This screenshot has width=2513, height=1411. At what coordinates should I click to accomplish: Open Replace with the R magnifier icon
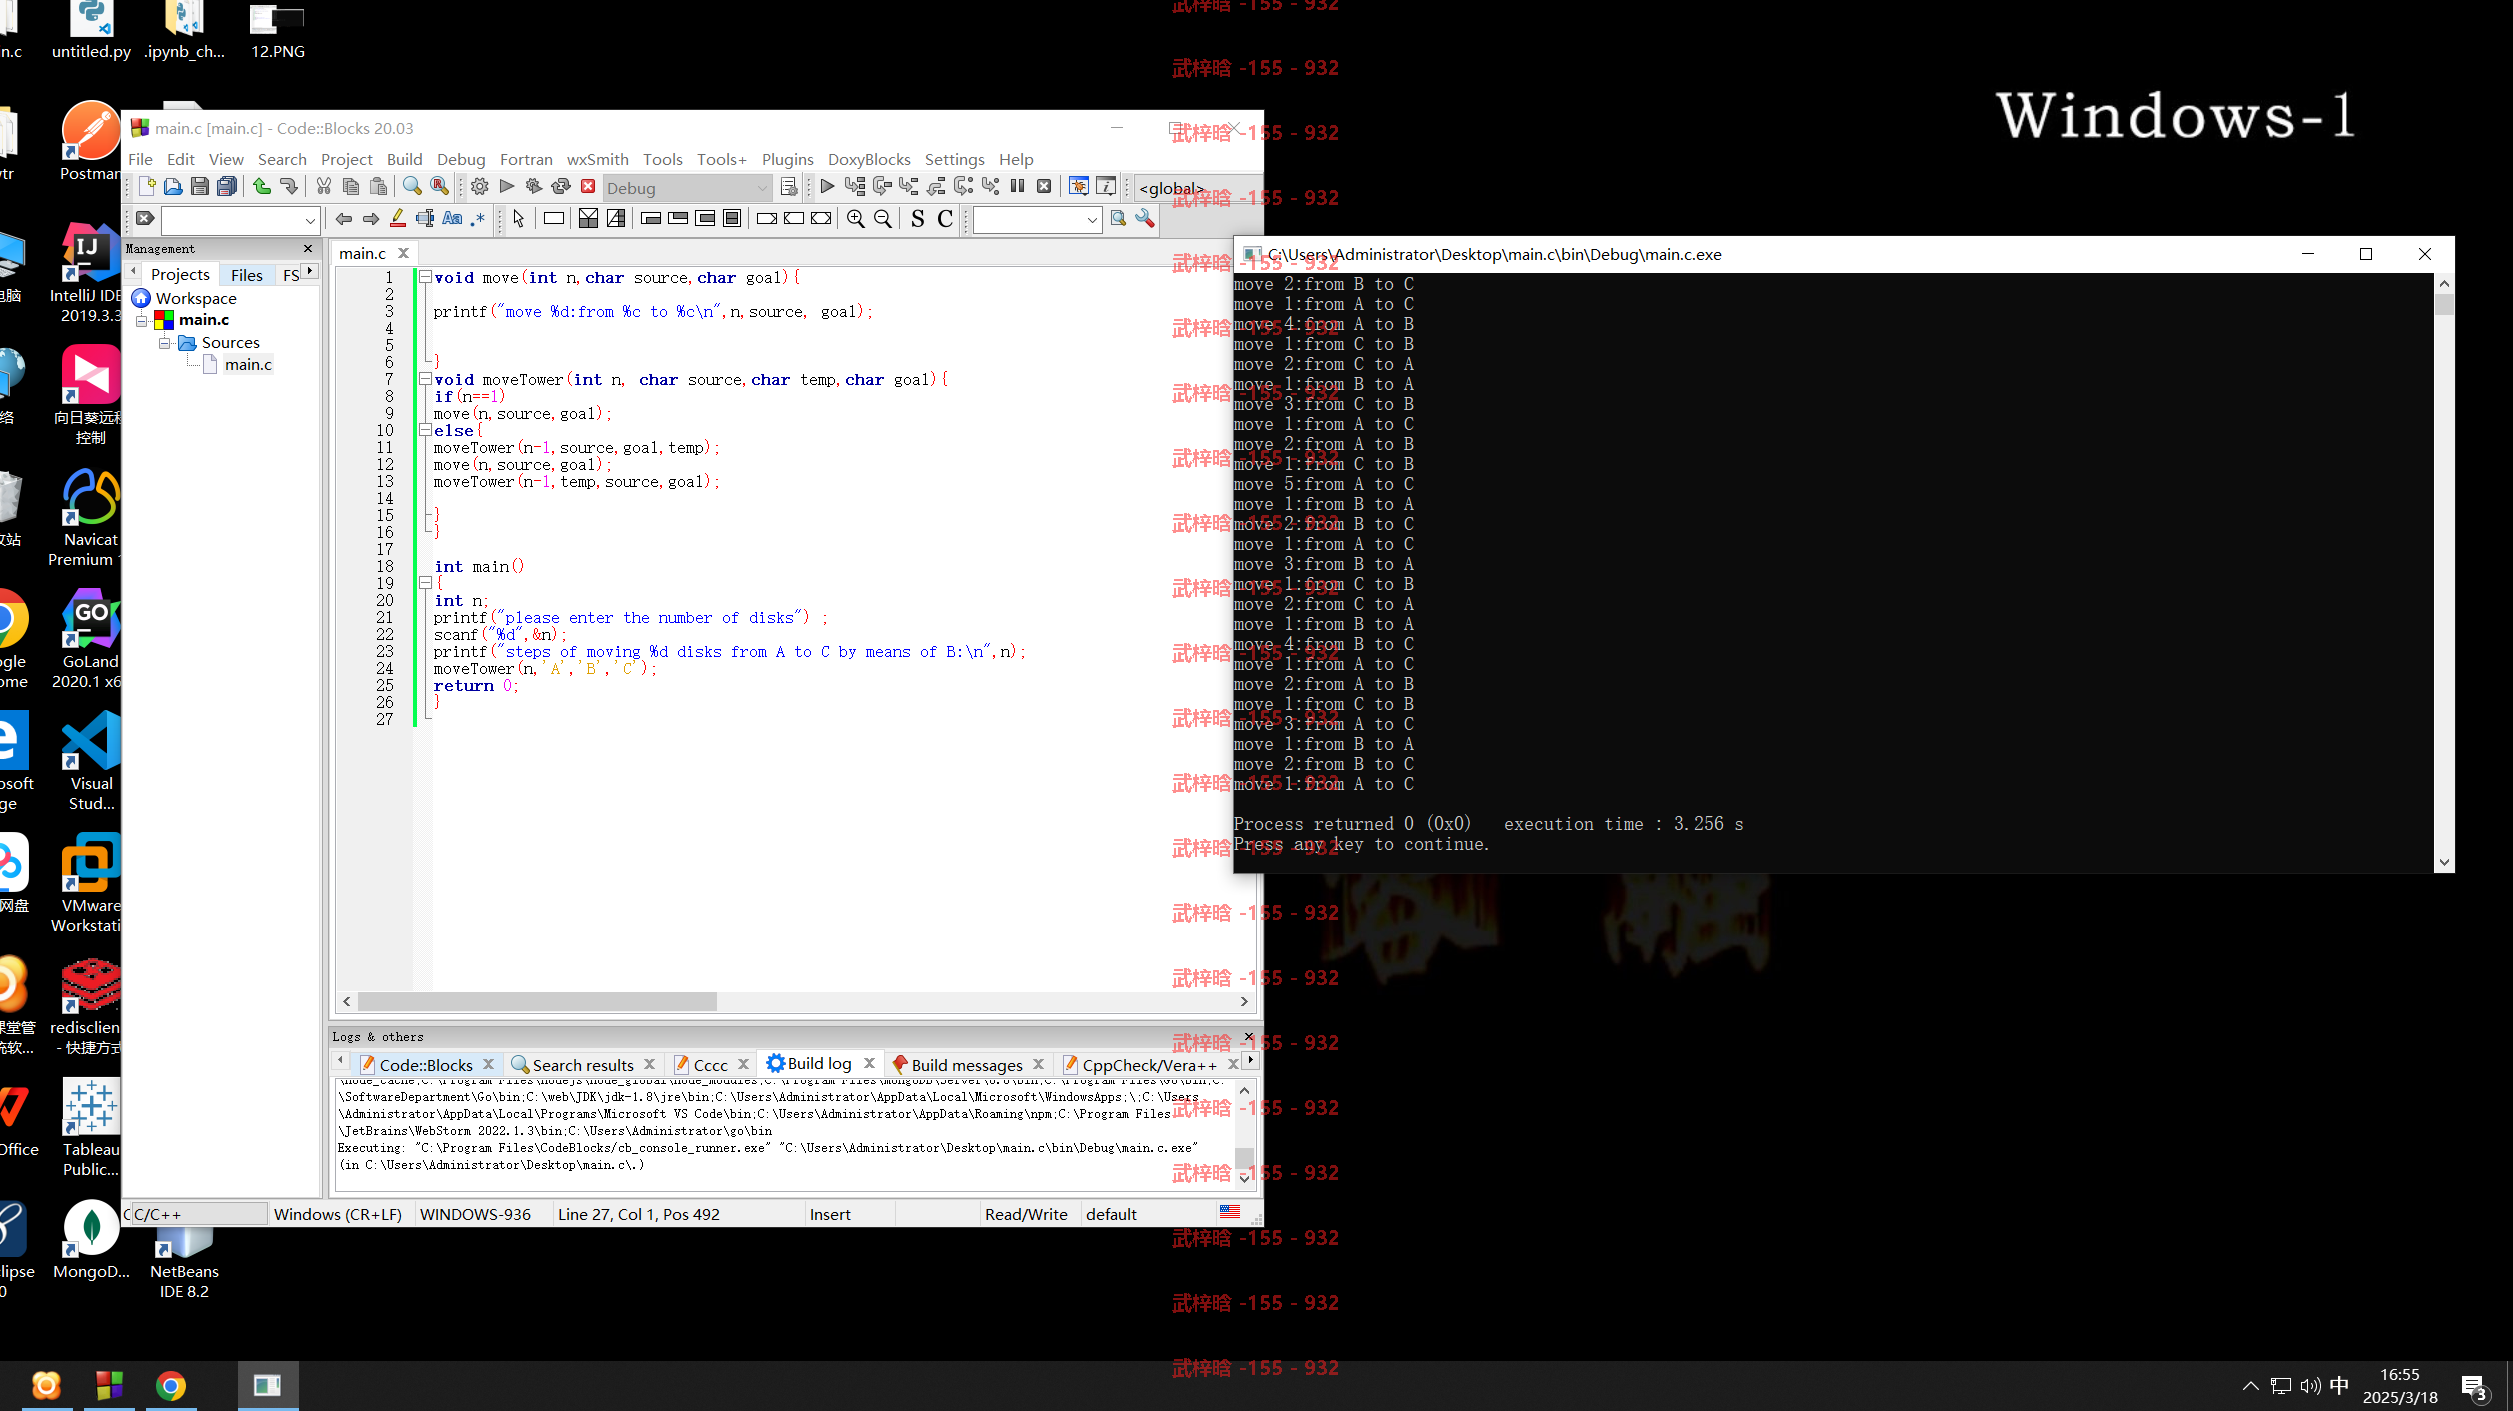pyautogui.click(x=439, y=186)
